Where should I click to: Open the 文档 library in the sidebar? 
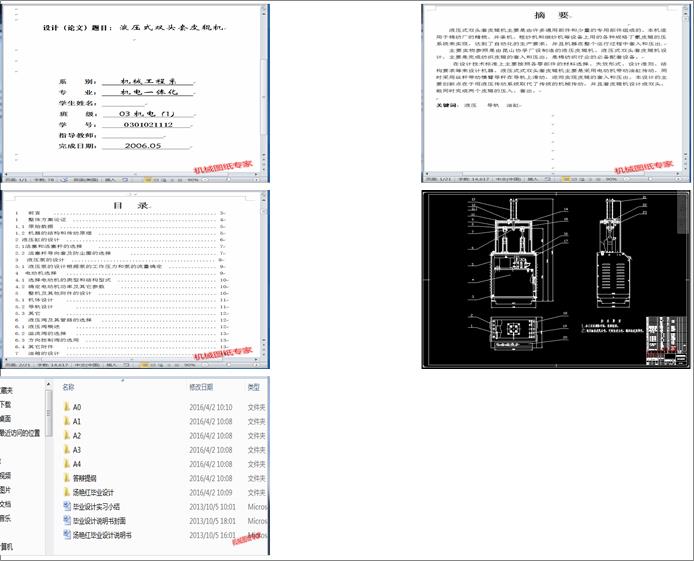(5, 504)
